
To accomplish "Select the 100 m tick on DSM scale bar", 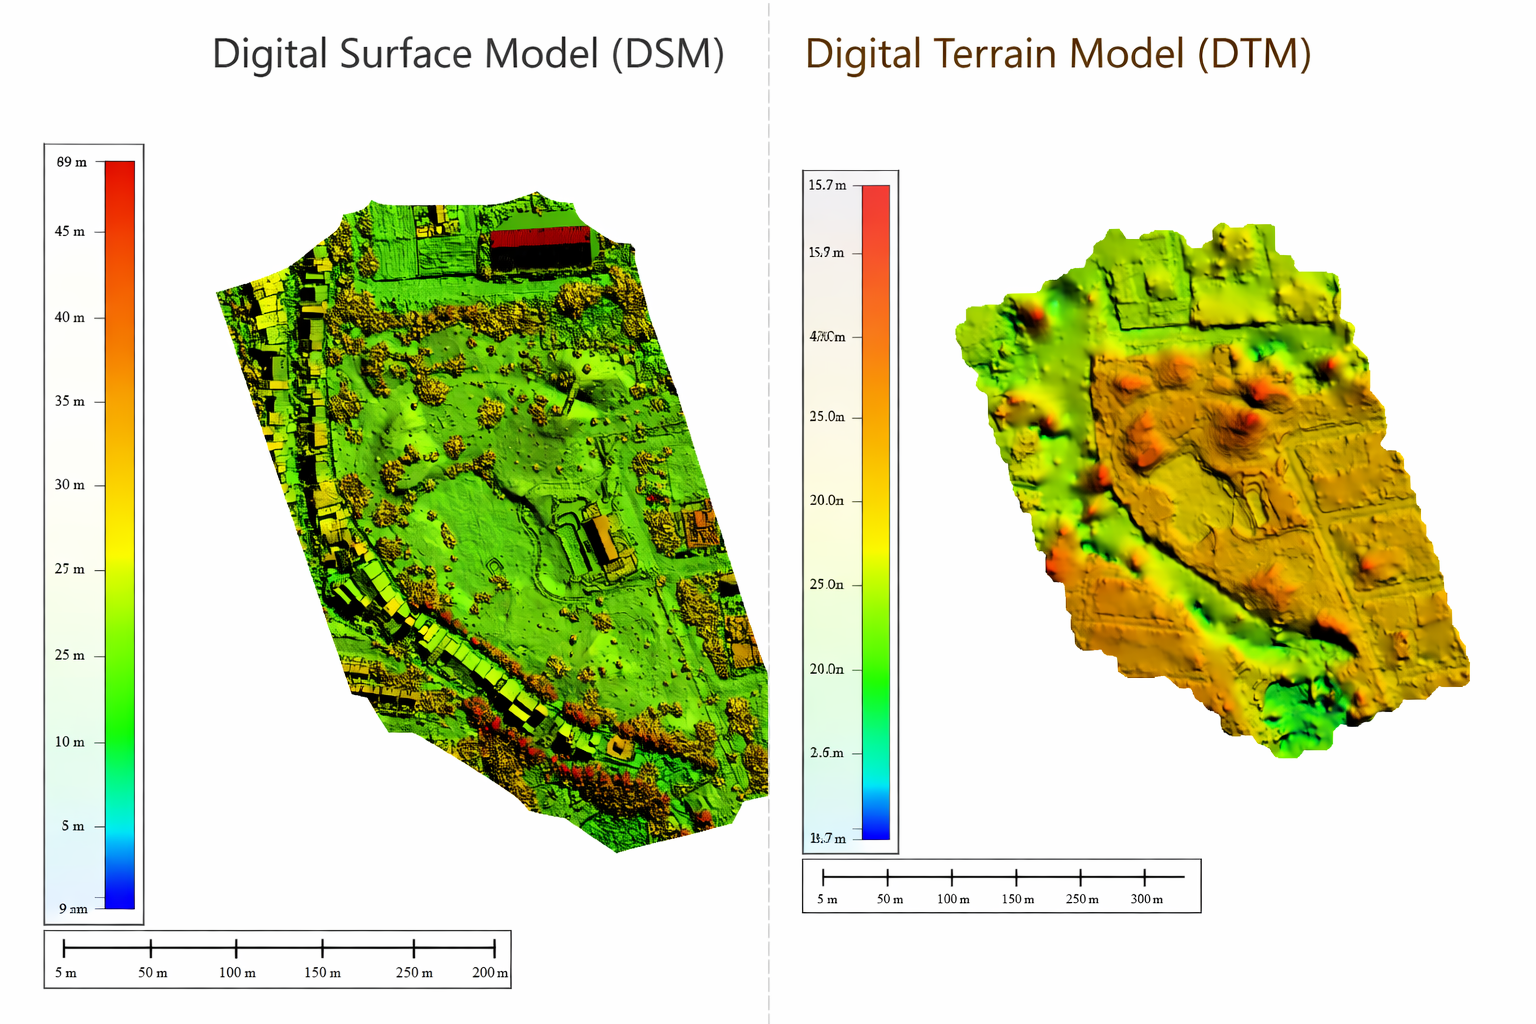I will 236,948.
